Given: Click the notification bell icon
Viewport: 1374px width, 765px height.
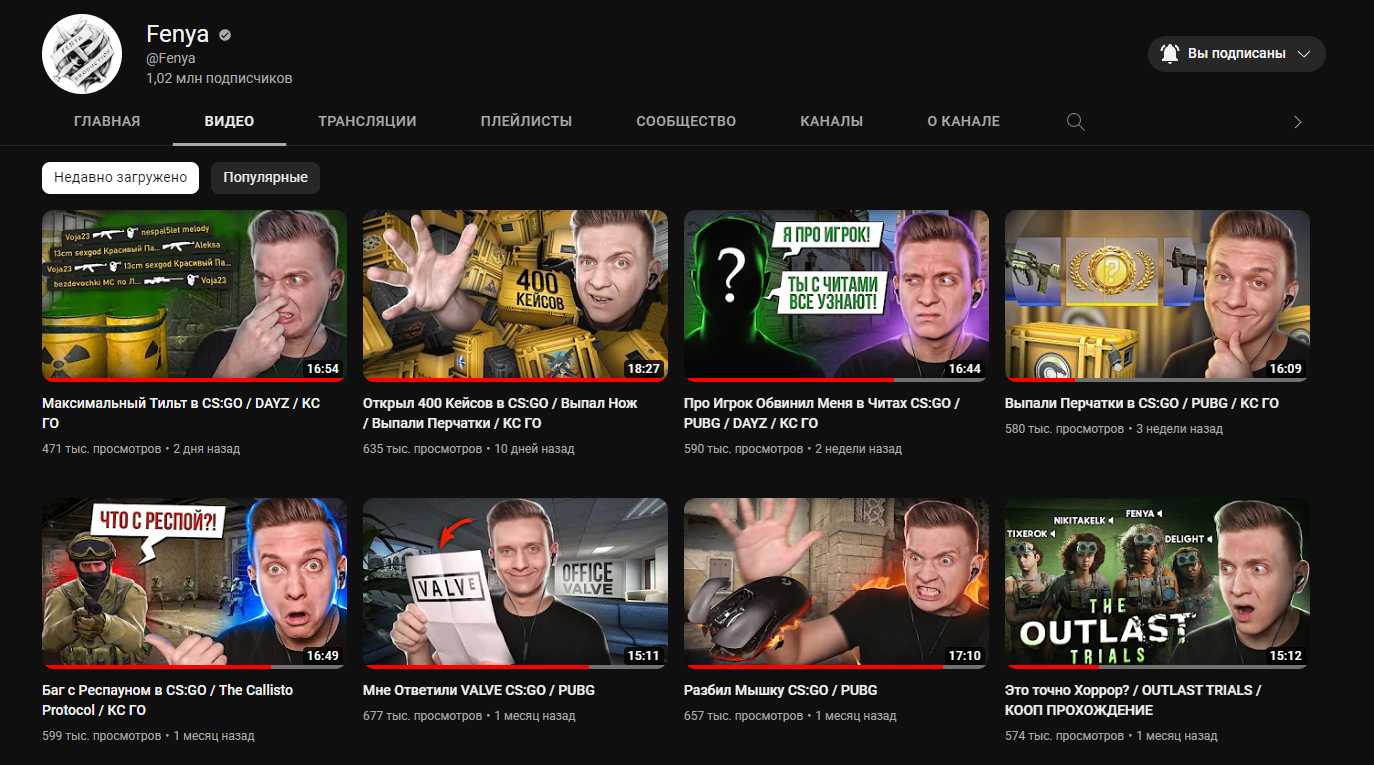Looking at the screenshot, I should click(x=1170, y=54).
